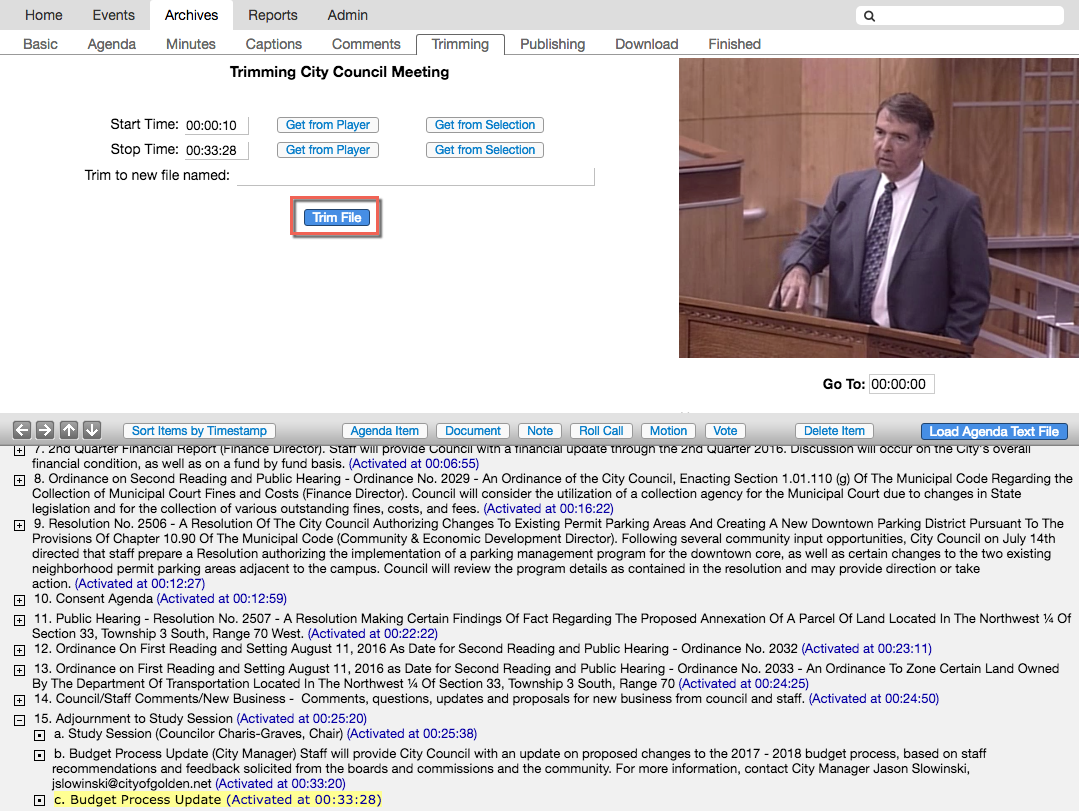The height and width of the screenshot is (811, 1079).
Task: Expand item 10 Consent Agenda
Action: pyautogui.click(x=19, y=600)
